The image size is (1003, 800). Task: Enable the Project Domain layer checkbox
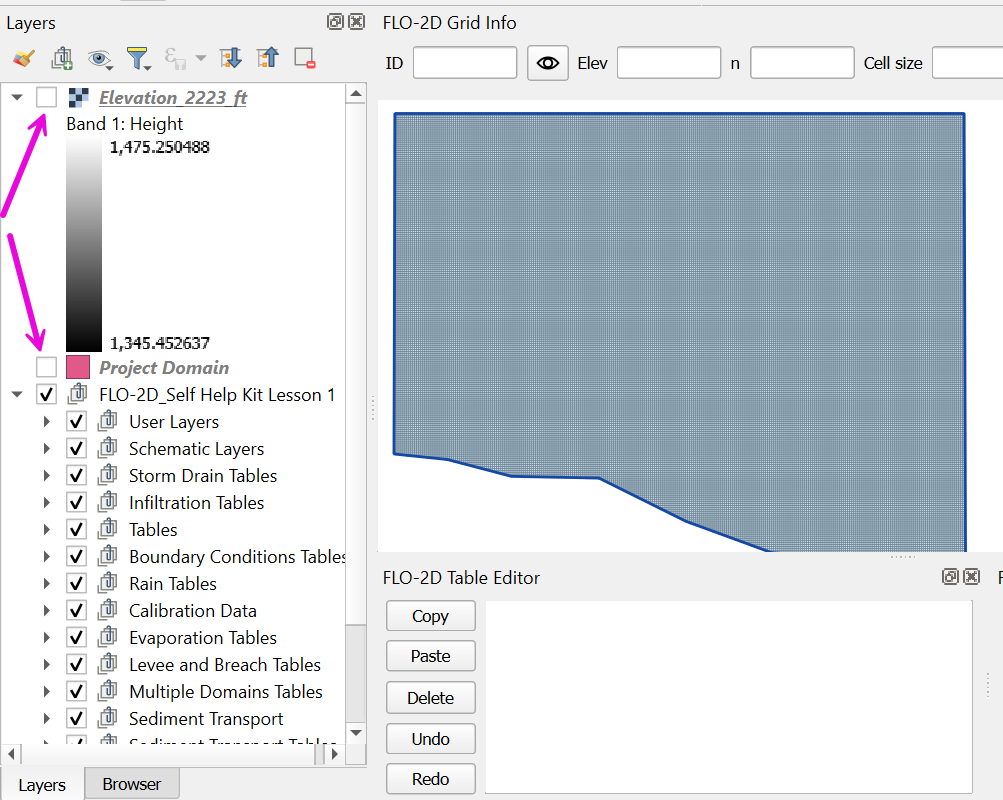[46, 367]
